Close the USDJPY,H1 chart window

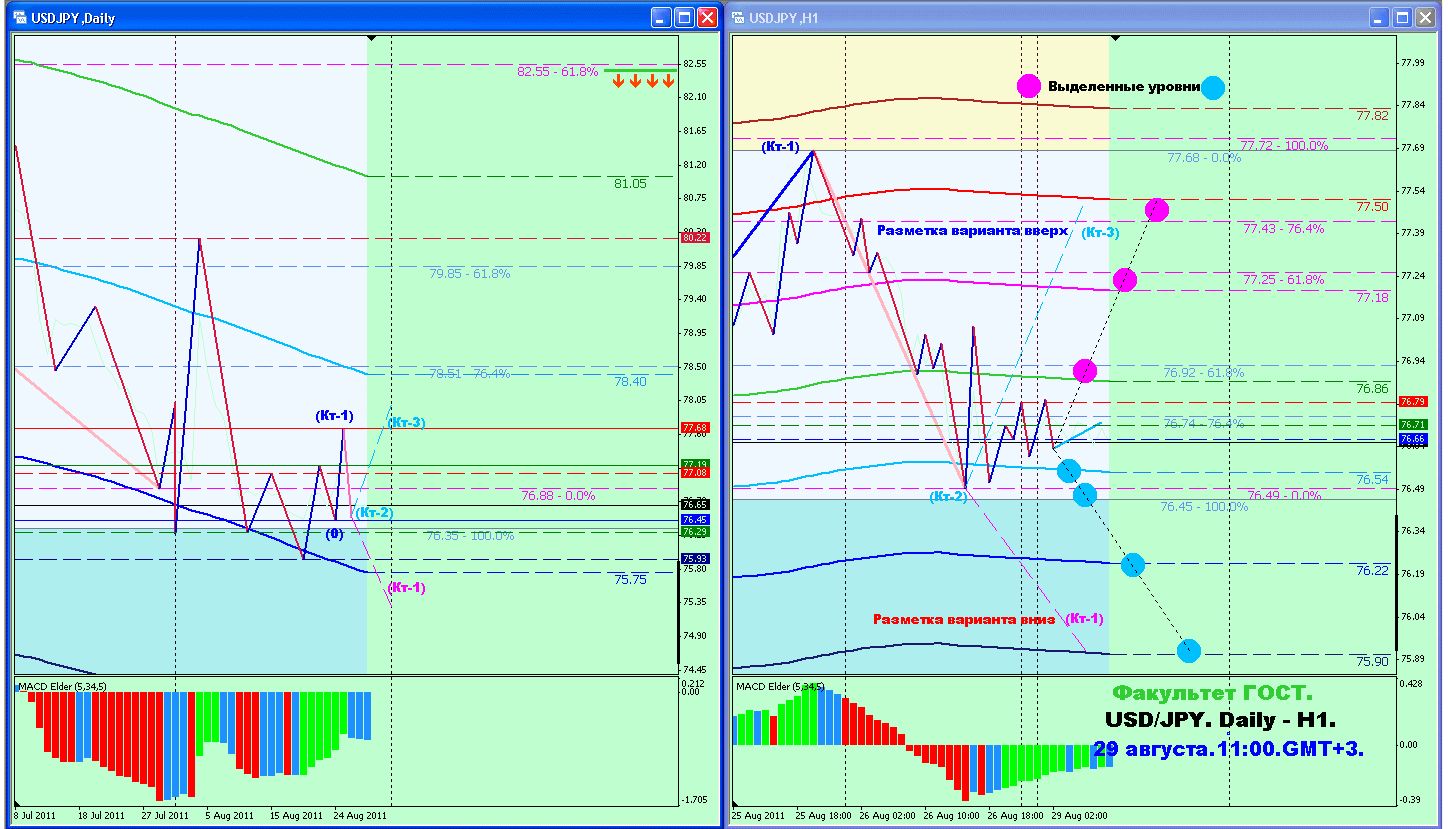tap(1426, 17)
